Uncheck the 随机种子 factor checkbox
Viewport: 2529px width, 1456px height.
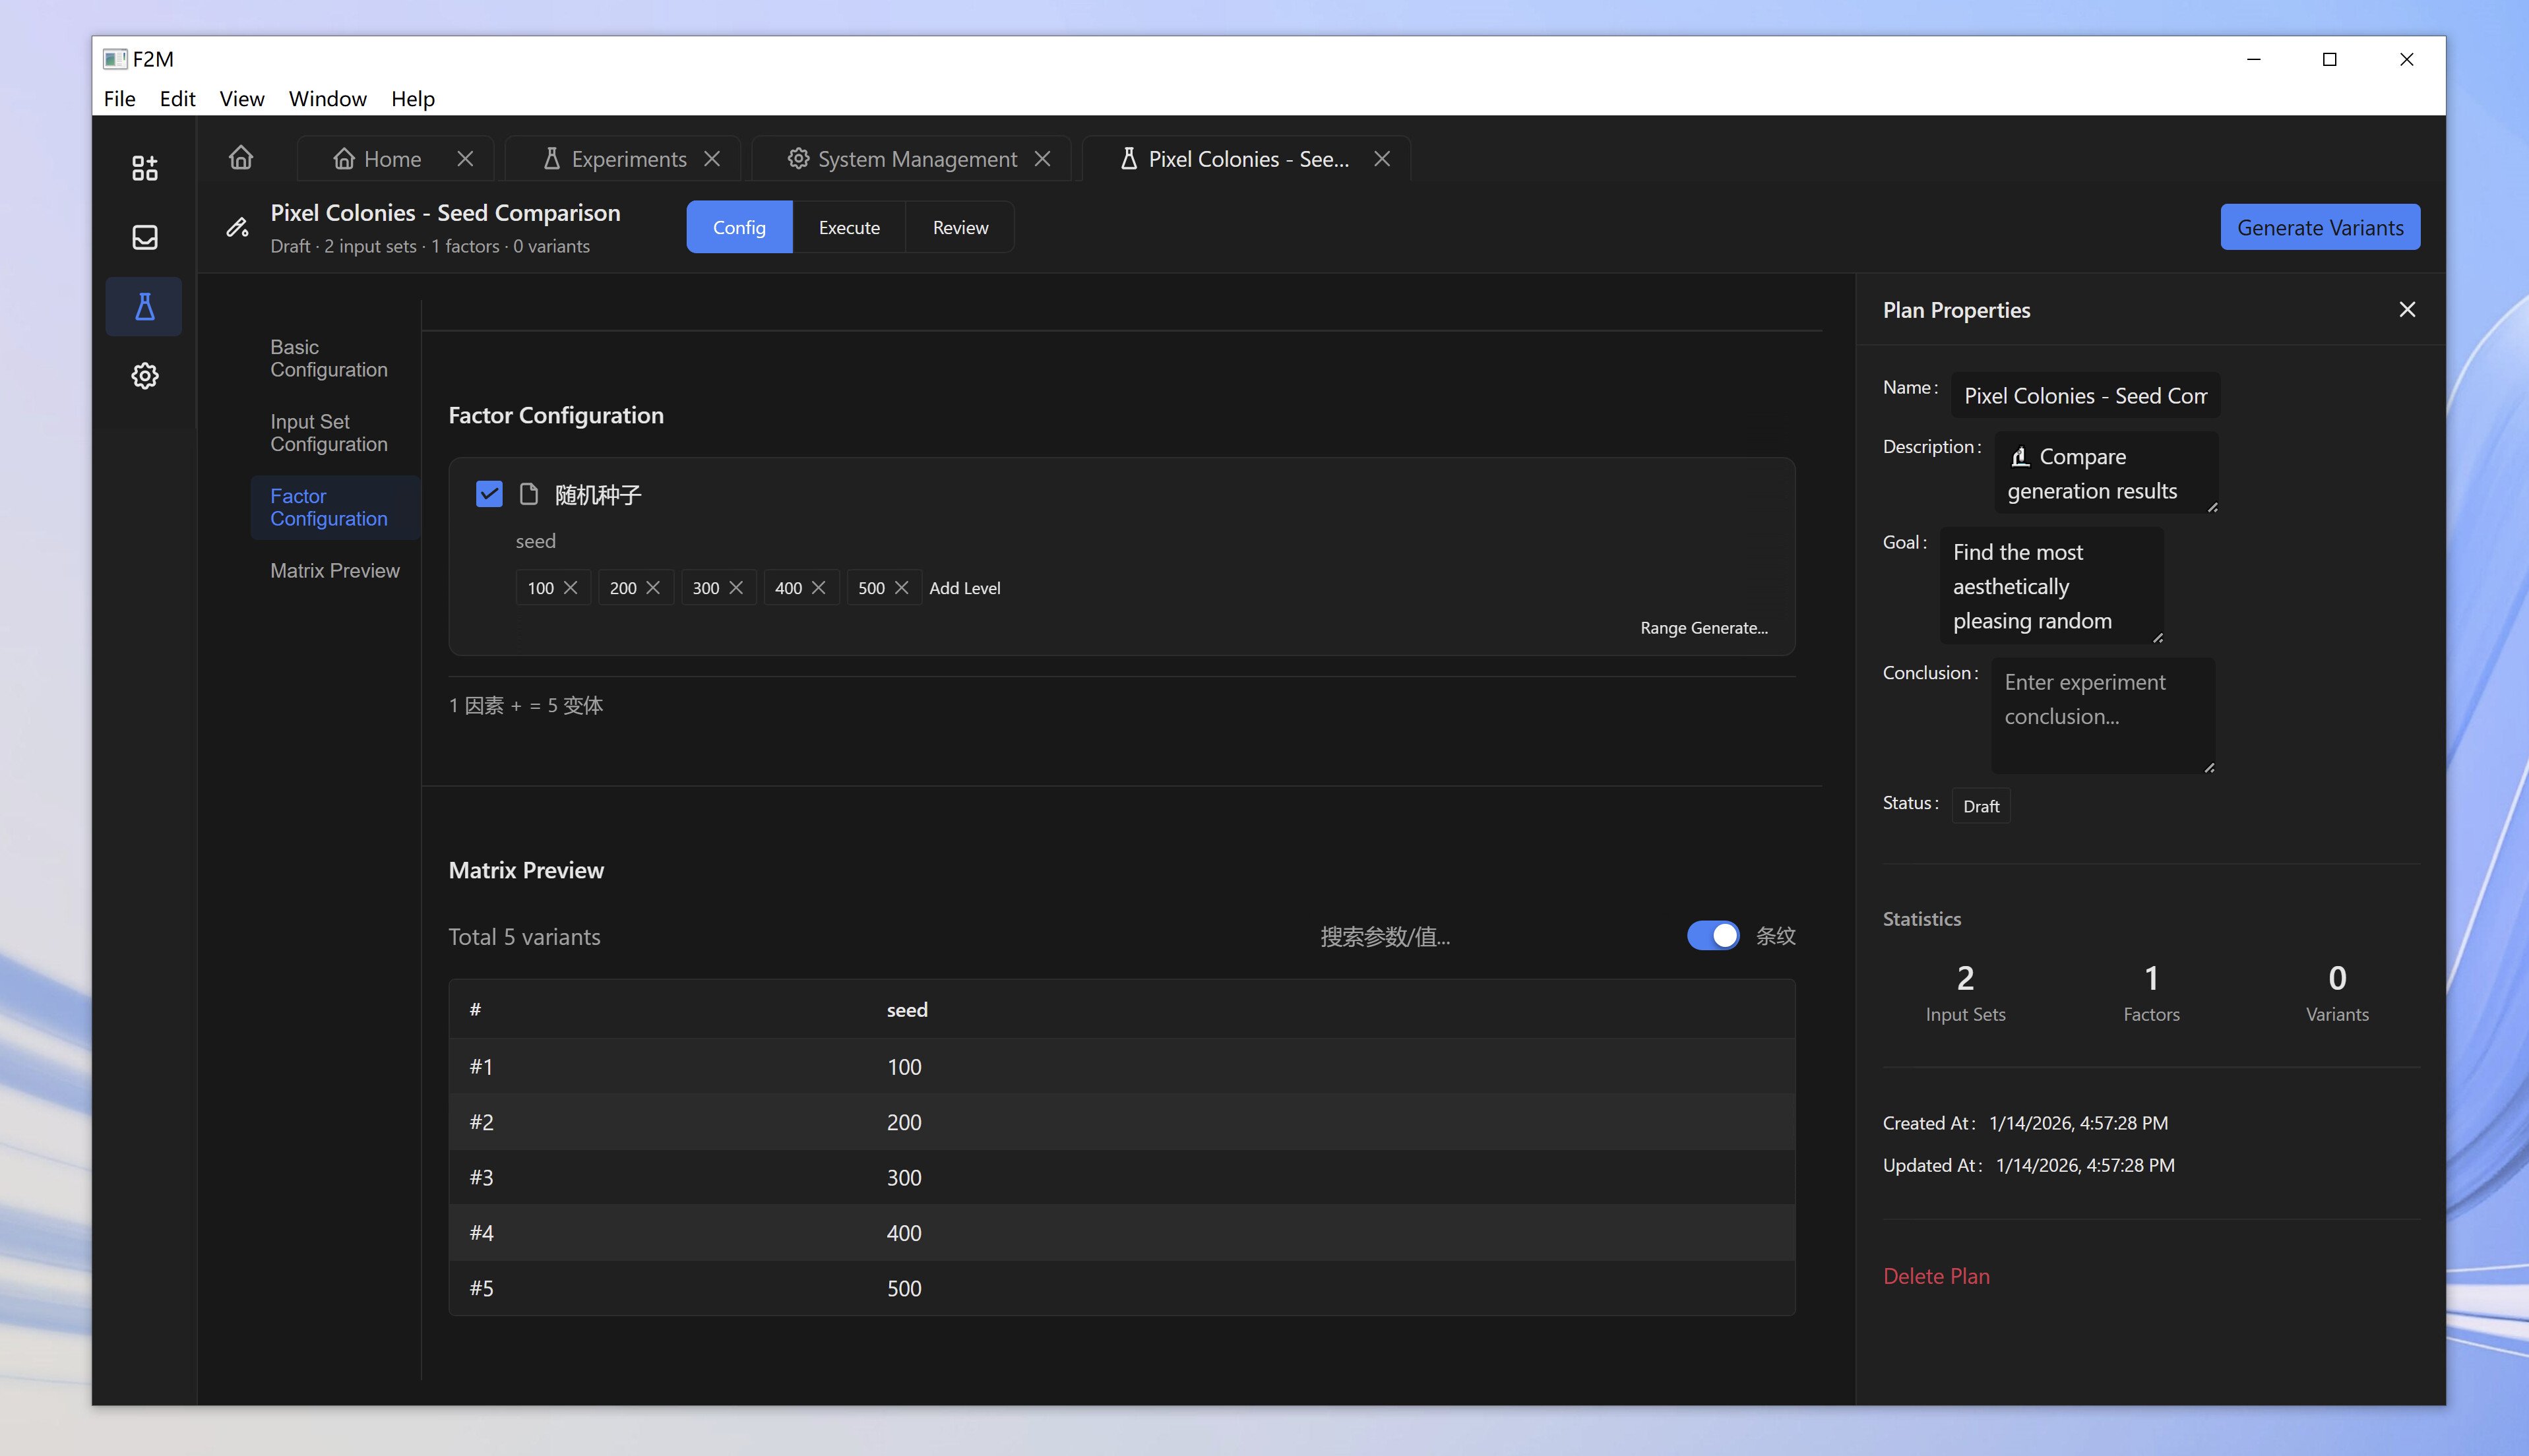click(x=488, y=494)
